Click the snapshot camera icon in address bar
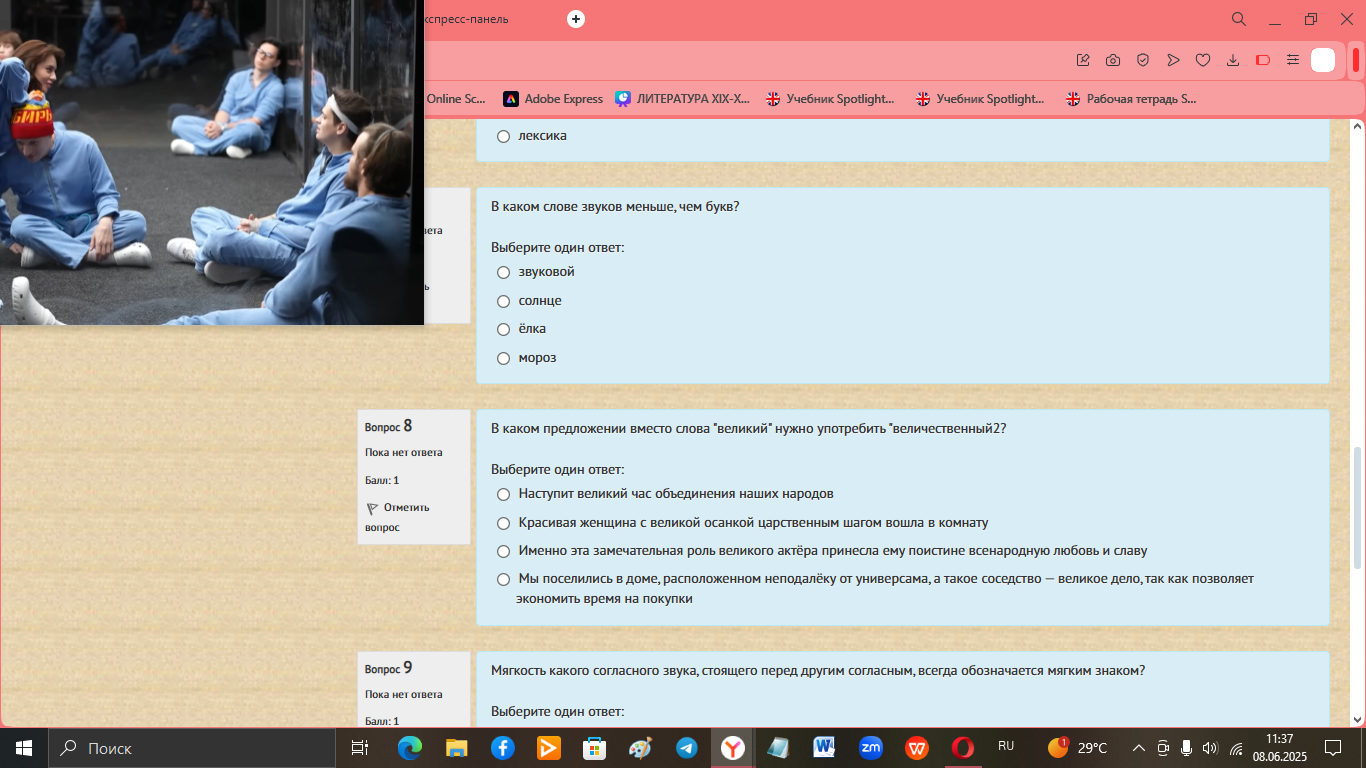 tap(1113, 60)
